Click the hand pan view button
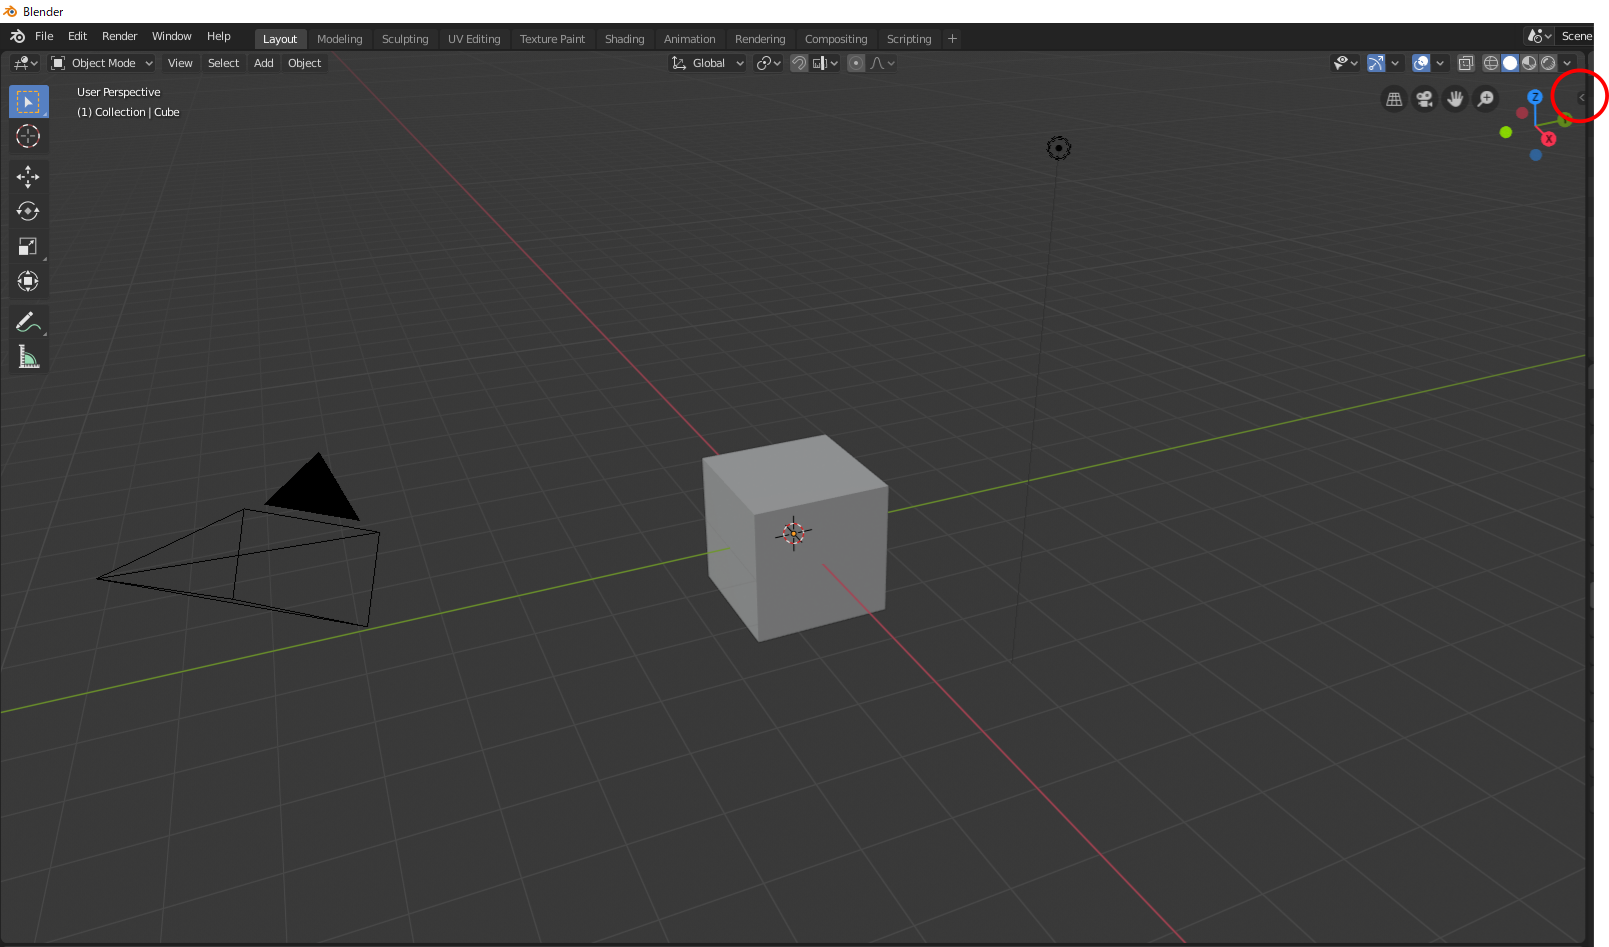1609x947 pixels. click(1455, 99)
